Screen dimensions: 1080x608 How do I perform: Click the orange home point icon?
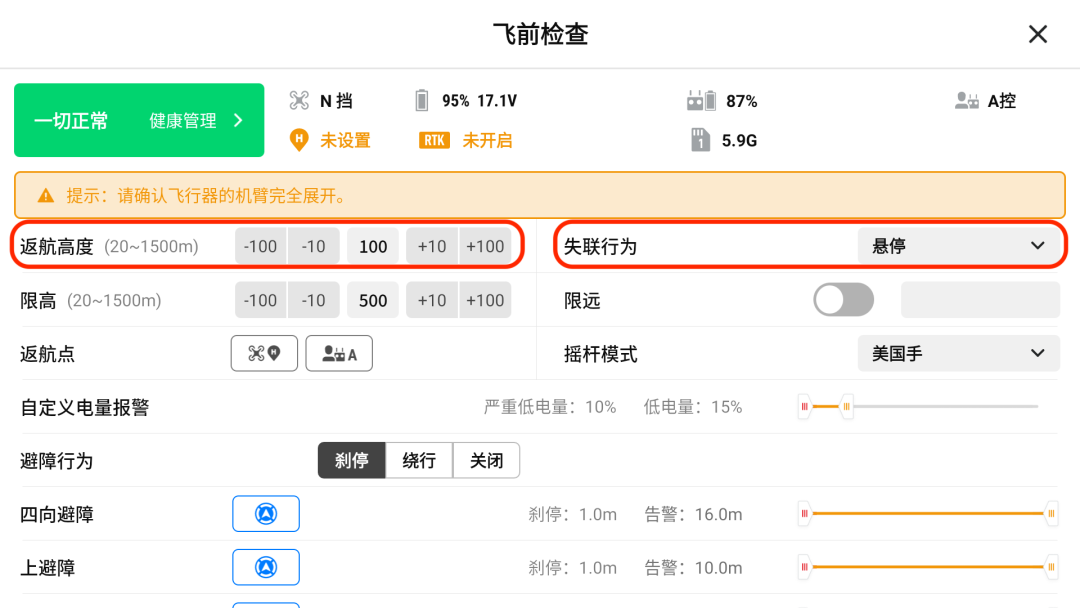[x=298, y=140]
